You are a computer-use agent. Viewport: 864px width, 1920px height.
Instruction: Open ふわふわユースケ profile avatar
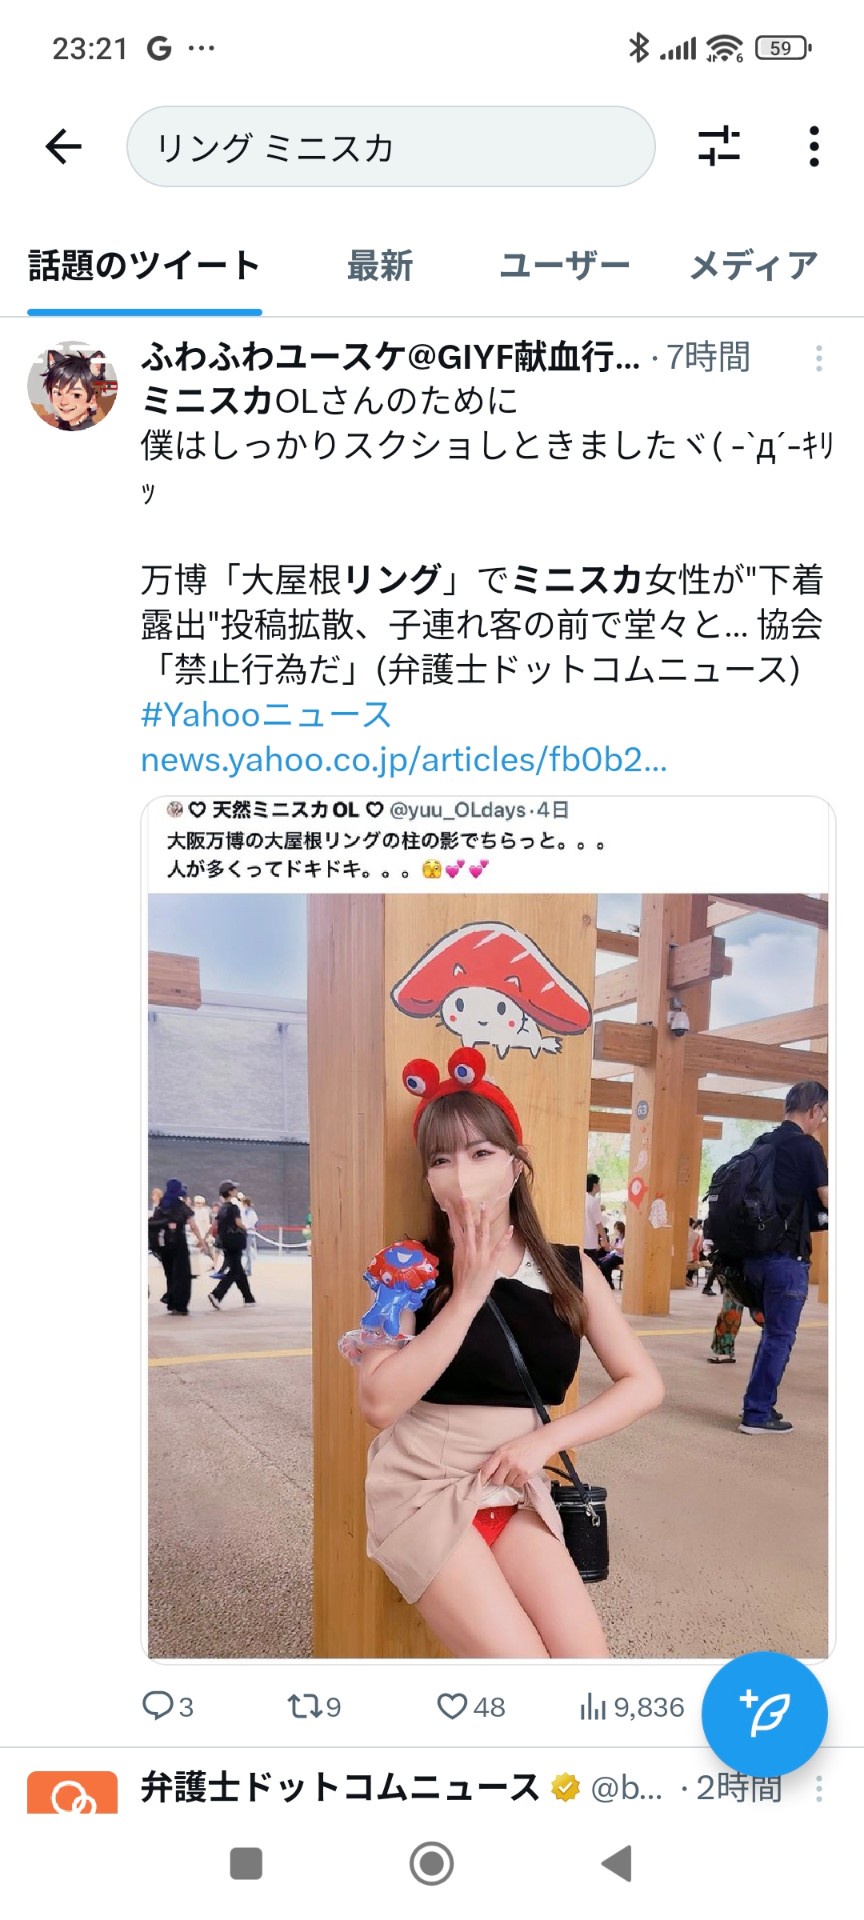point(72,385)
